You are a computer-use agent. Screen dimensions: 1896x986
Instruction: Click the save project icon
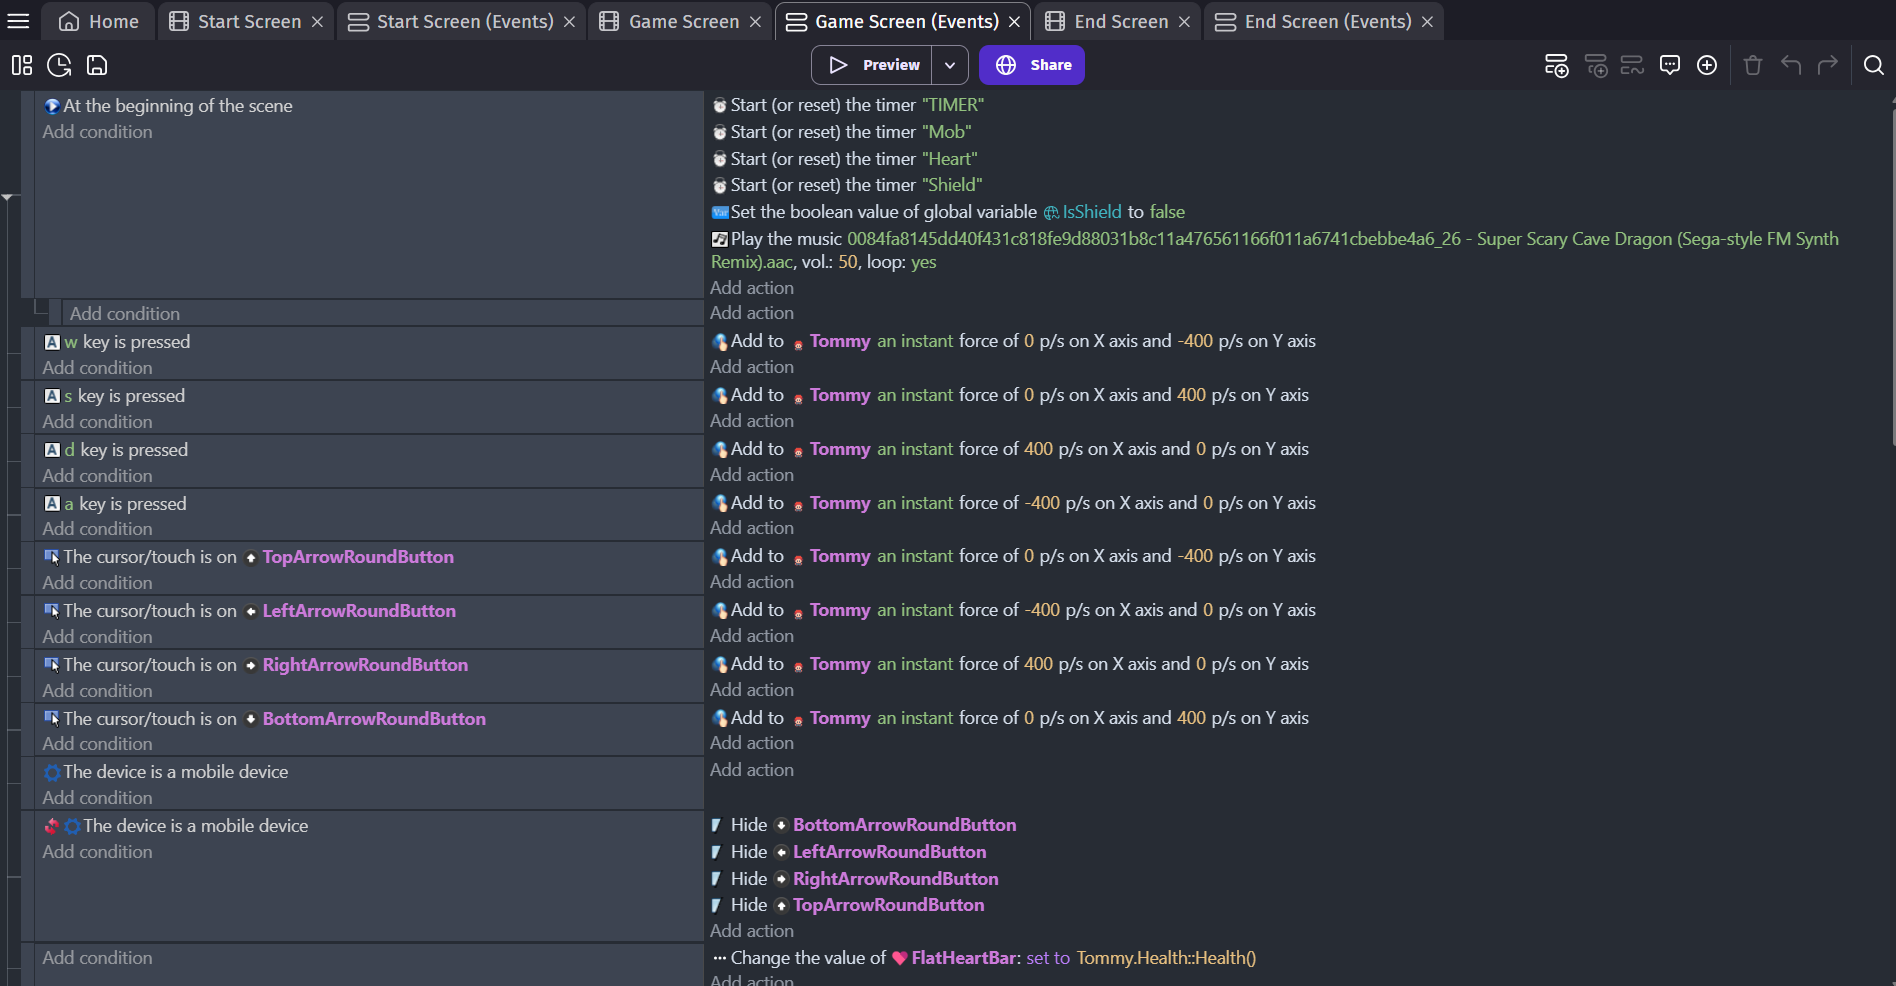click(97, 65)
